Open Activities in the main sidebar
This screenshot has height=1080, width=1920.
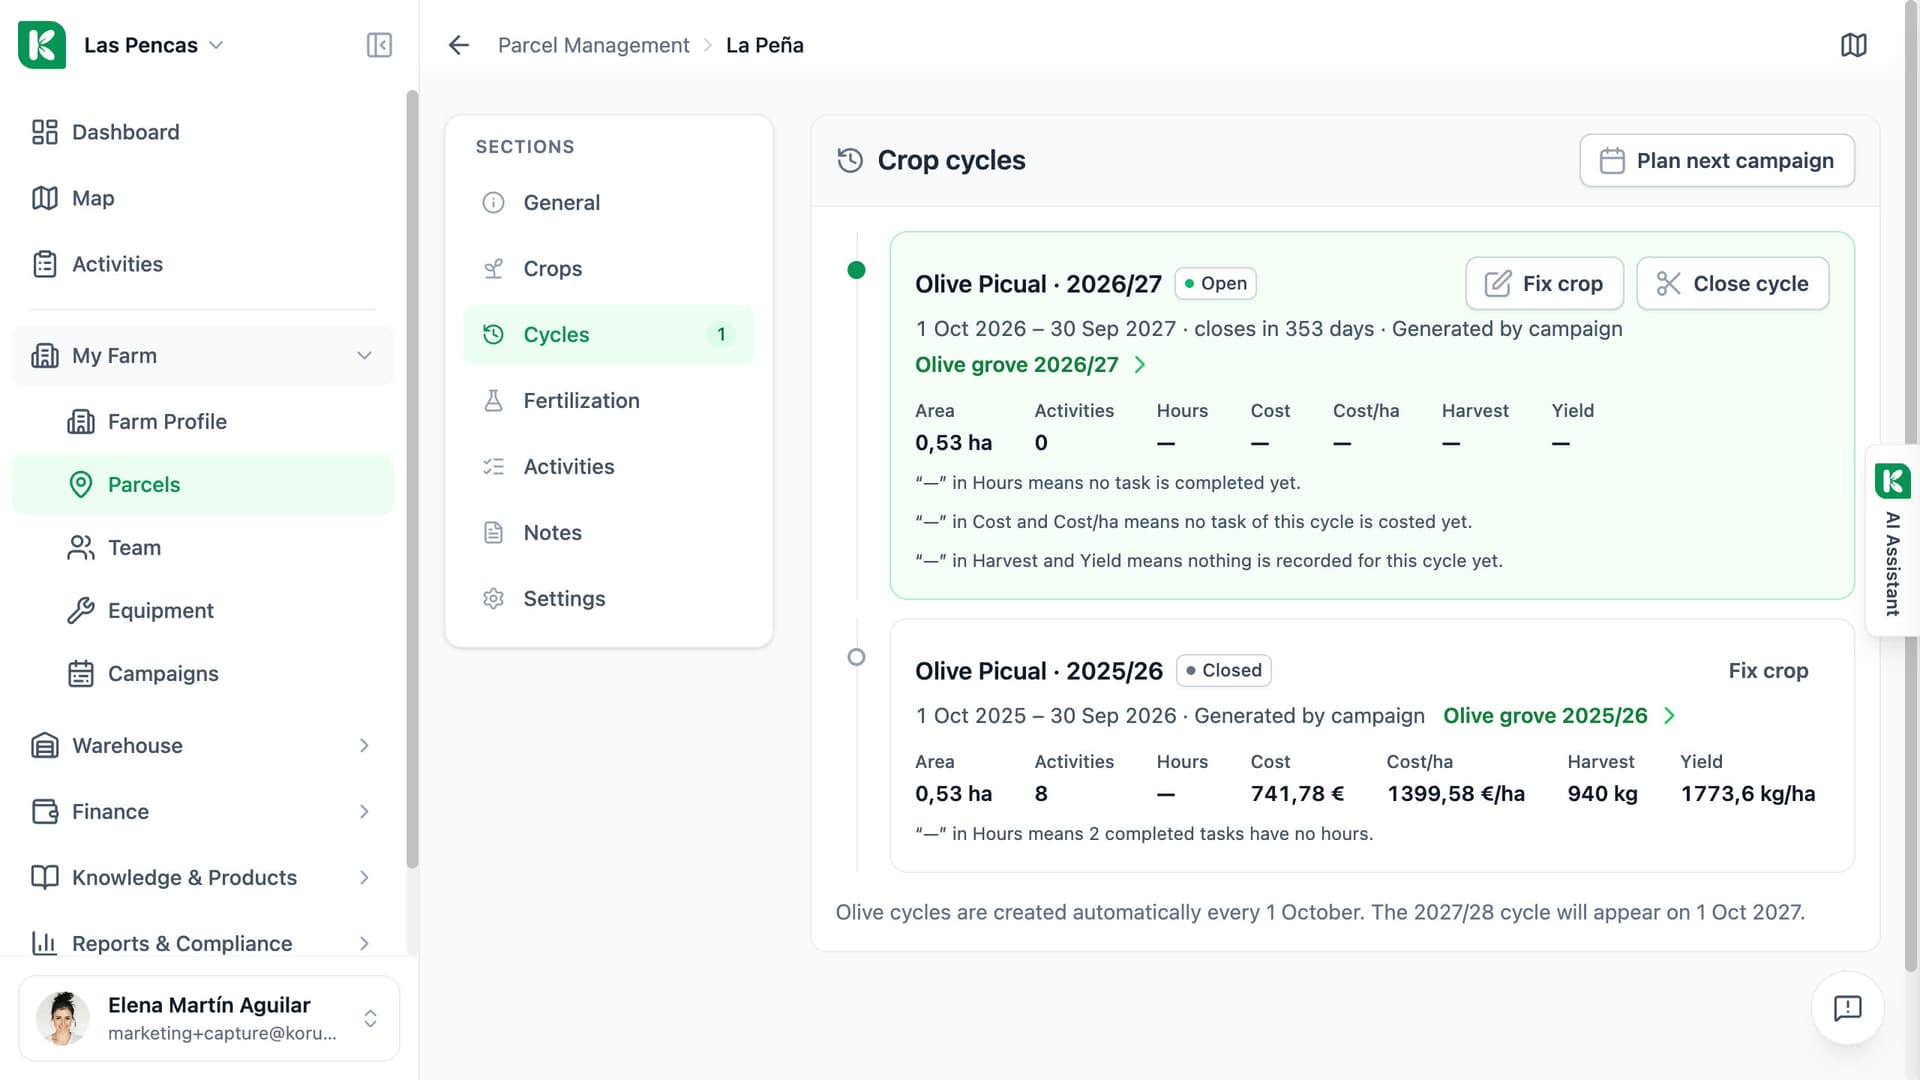coord(203,264)
